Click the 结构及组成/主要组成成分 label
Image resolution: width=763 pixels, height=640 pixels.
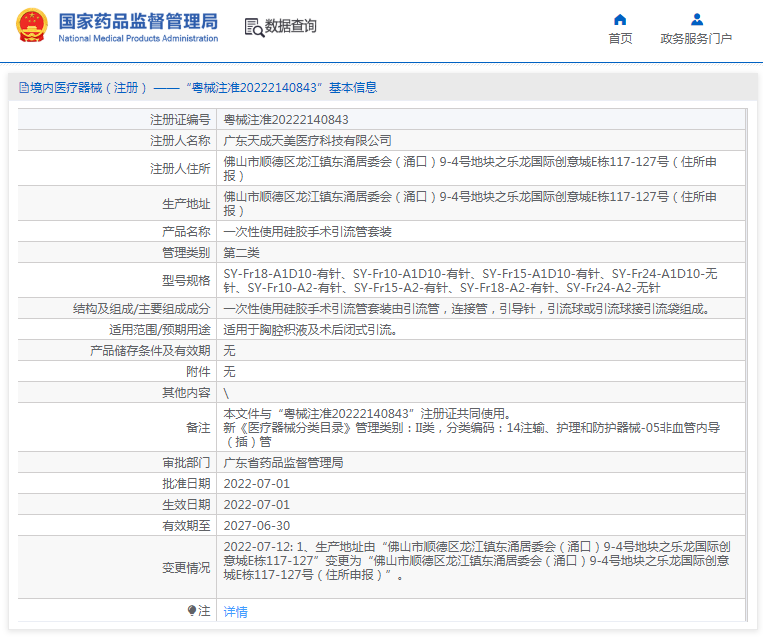pos(142,309)
